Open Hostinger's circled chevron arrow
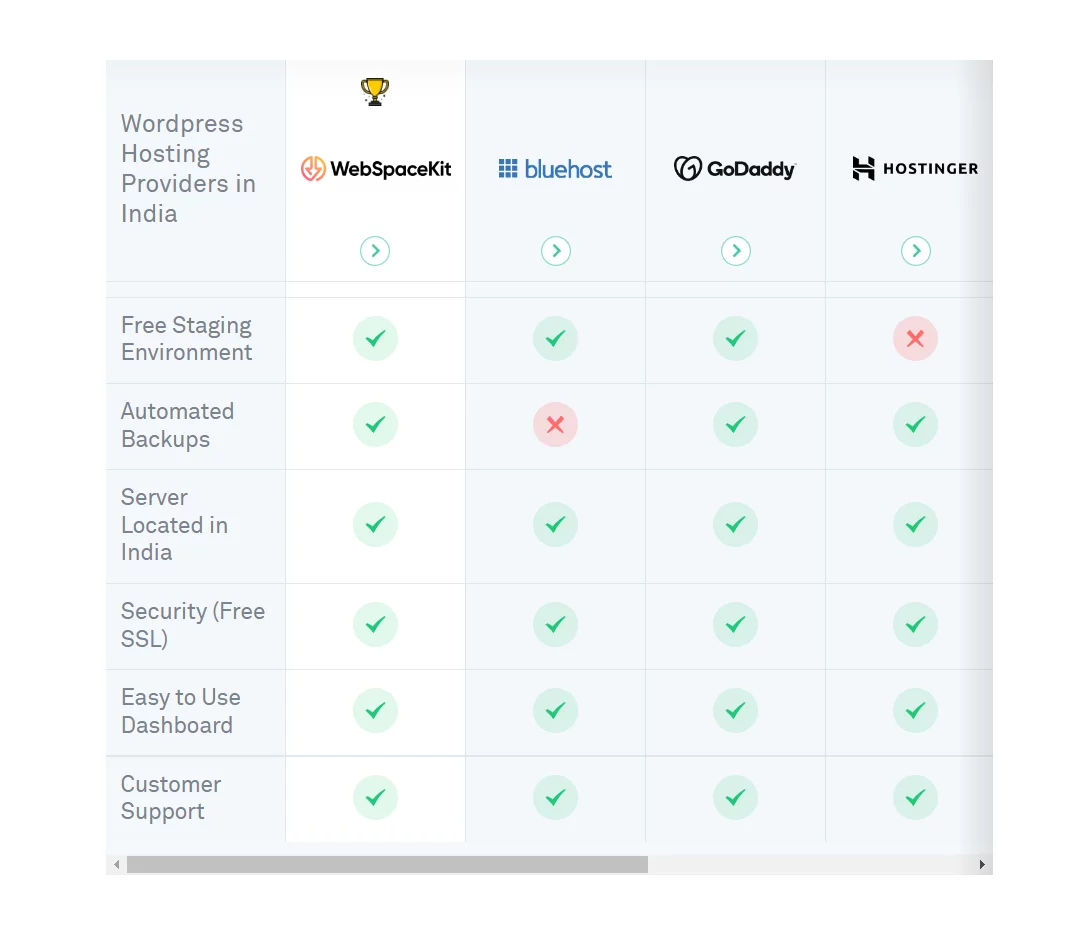 click(916, 251)
